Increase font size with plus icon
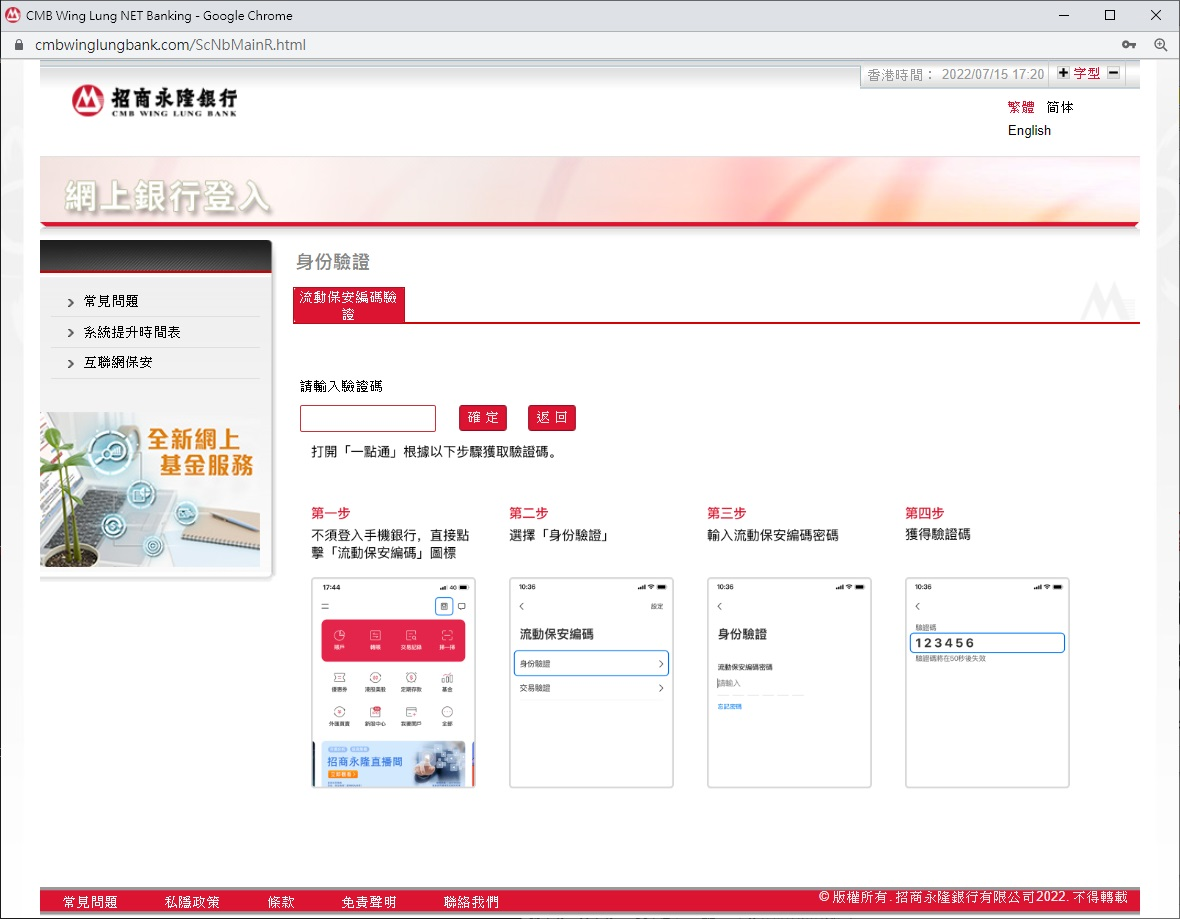This screenshot has width=1180, height=919. click(x=1063, y=73)
